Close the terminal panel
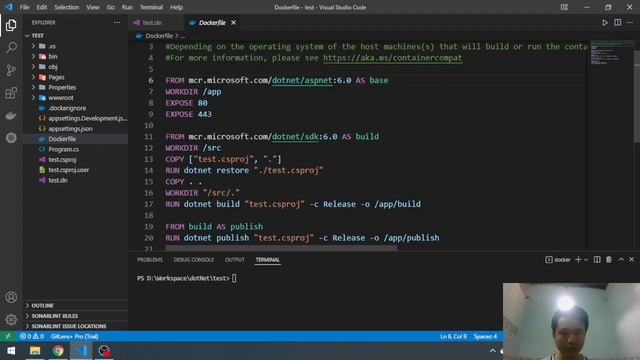The height and width of the screenshot is (360, 640). click(631, 260)
